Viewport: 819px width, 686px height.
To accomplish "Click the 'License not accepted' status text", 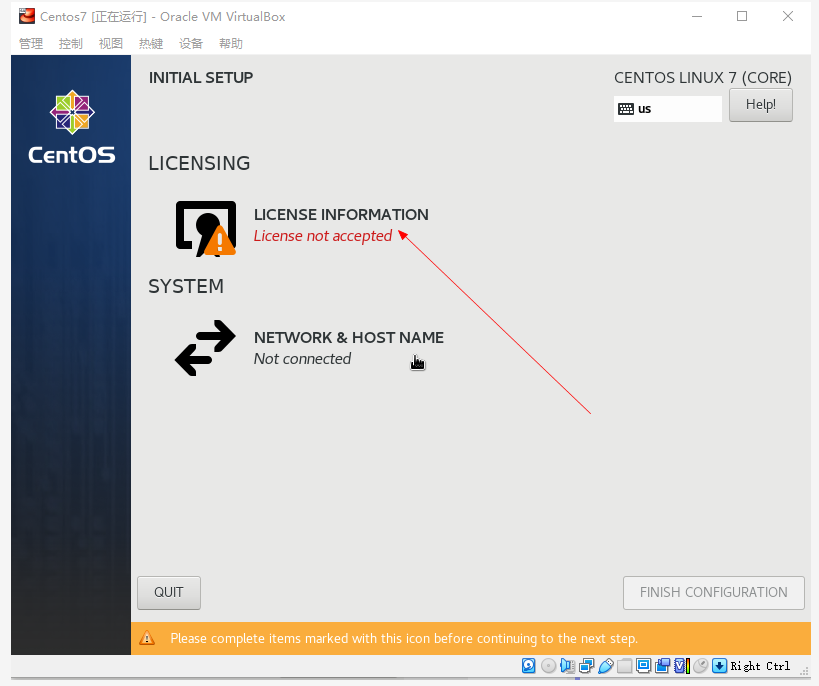I will [x=323, y=236].
